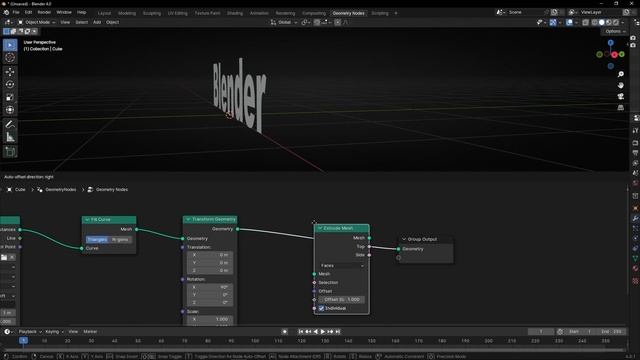Select the Add Cube tool
The width and height of the screenshot is (640, 360).
point(10,152)
